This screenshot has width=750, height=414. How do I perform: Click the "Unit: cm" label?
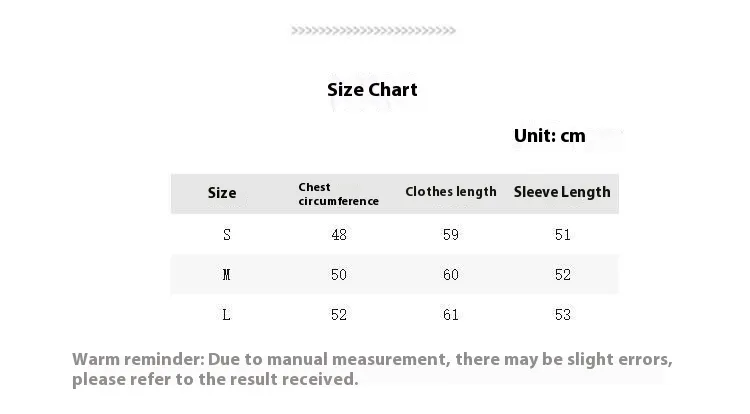coord(549,136)
